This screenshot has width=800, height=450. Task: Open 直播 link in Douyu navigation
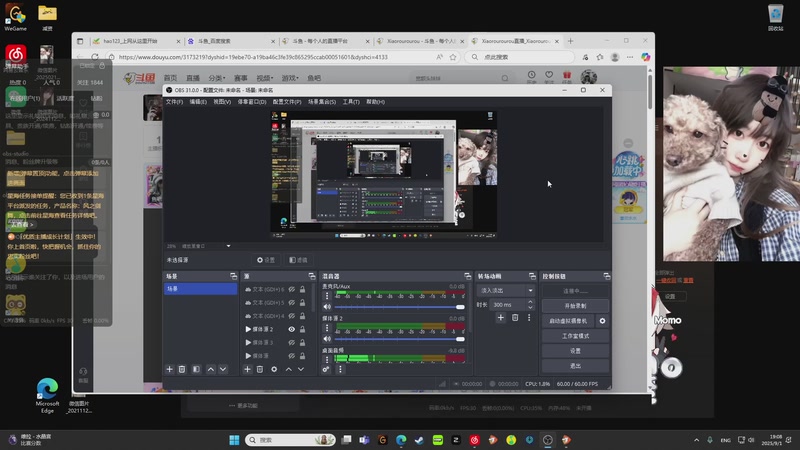pos(193,78)
